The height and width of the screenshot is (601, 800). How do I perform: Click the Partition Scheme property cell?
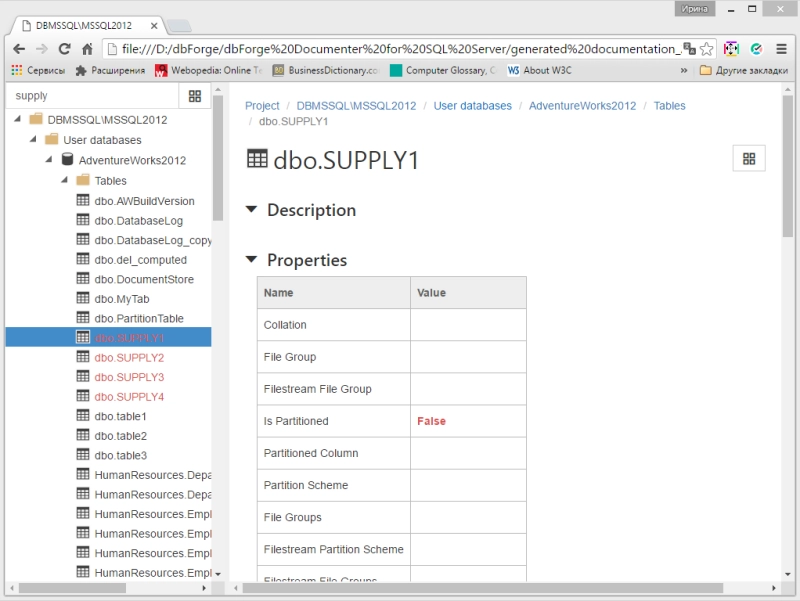[x=334, y=485]
